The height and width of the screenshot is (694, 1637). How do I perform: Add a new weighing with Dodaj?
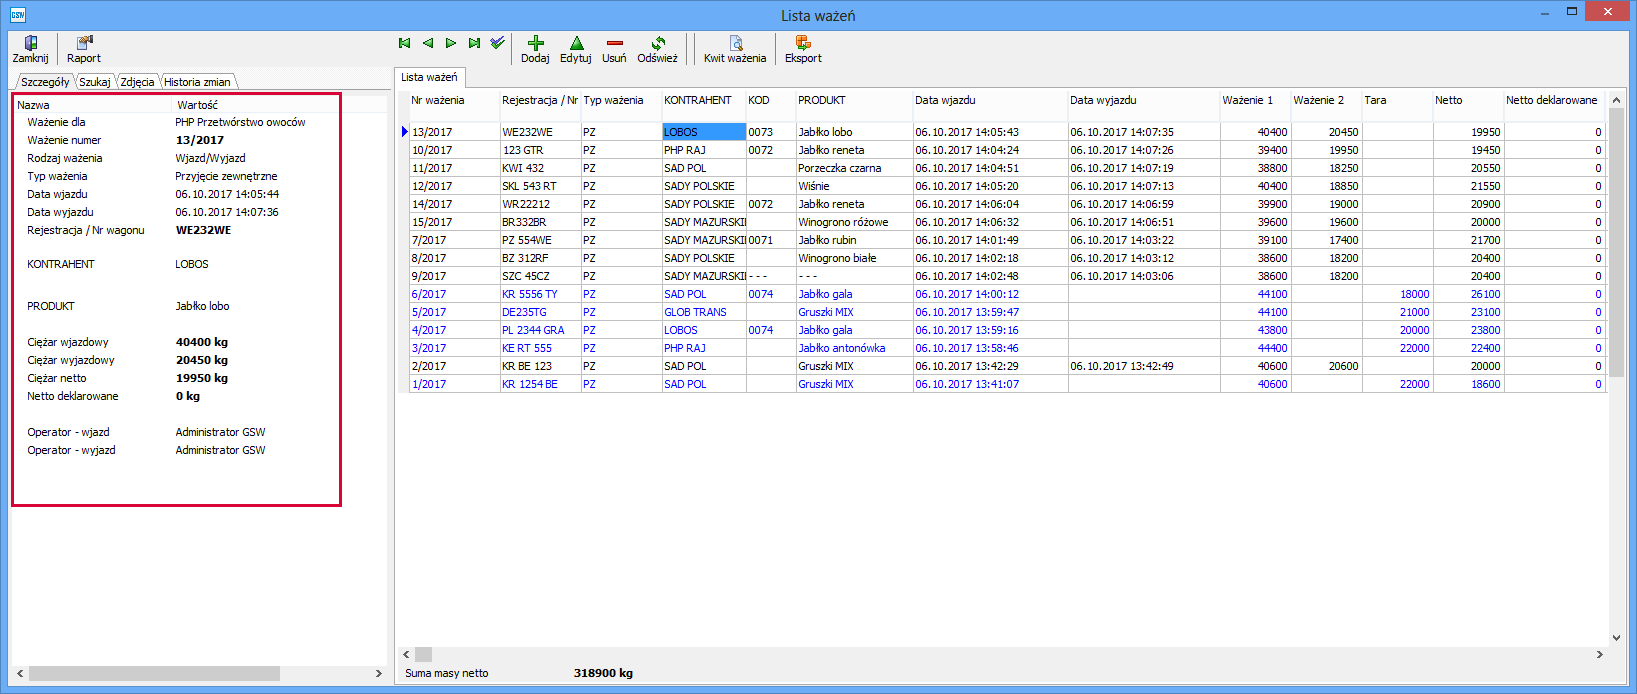pyautogui.click(x=535, y=44)
